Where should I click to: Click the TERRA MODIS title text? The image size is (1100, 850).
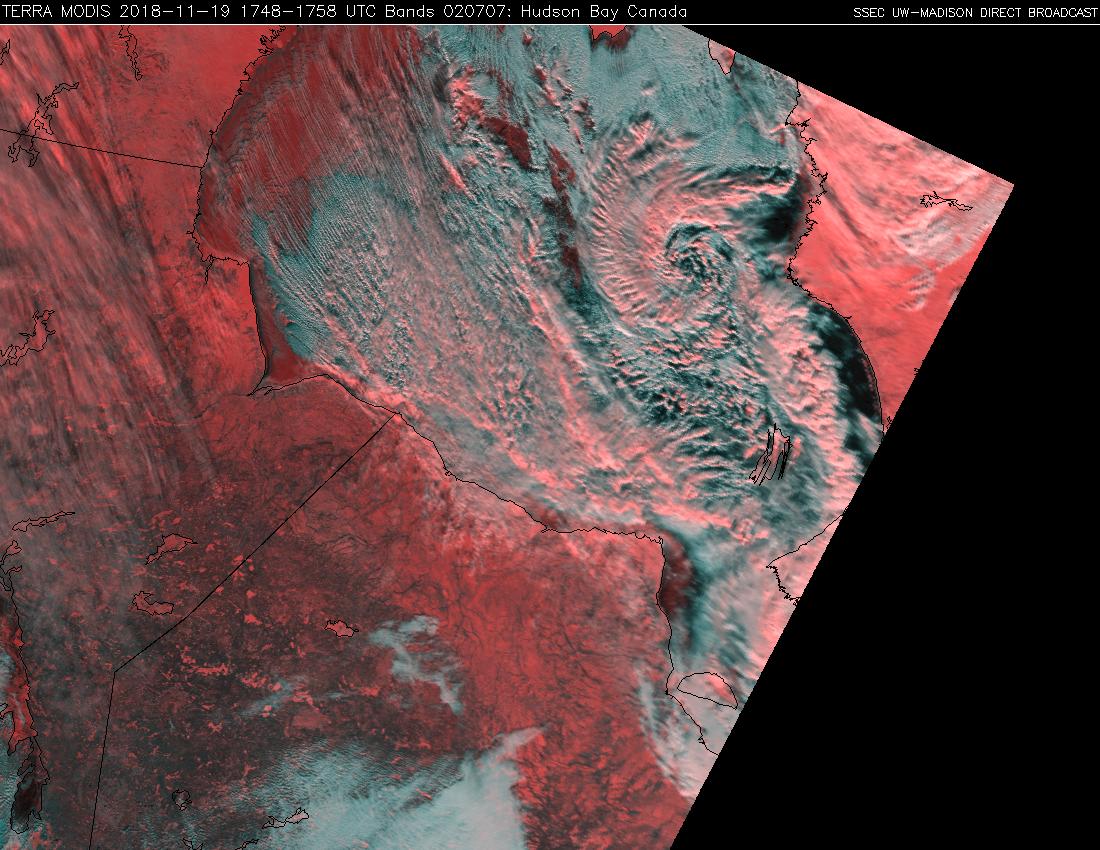click(57, 12)
